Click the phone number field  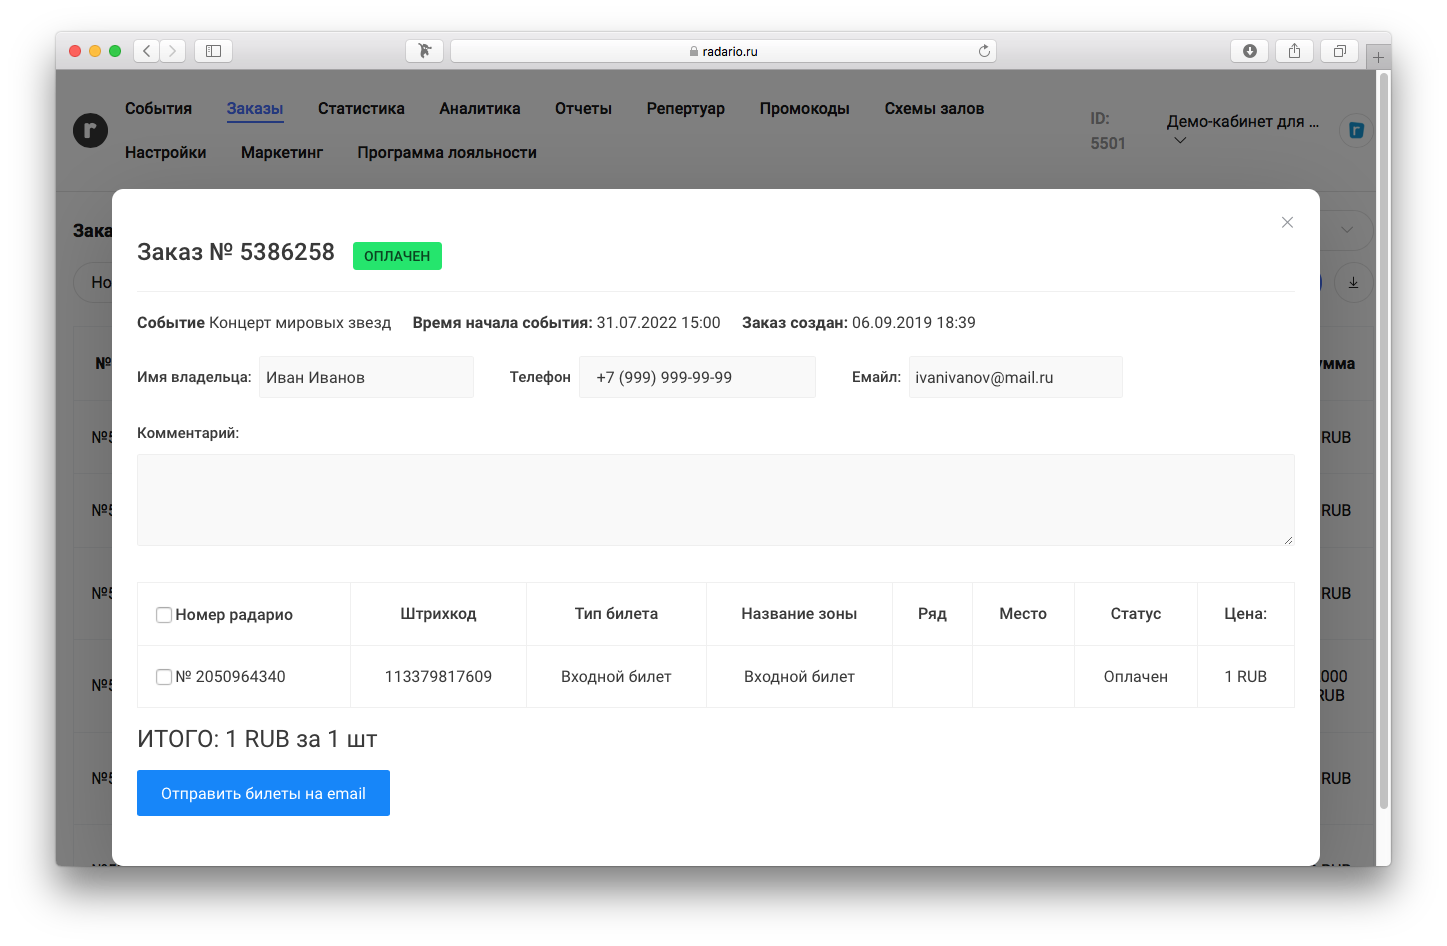697,377
